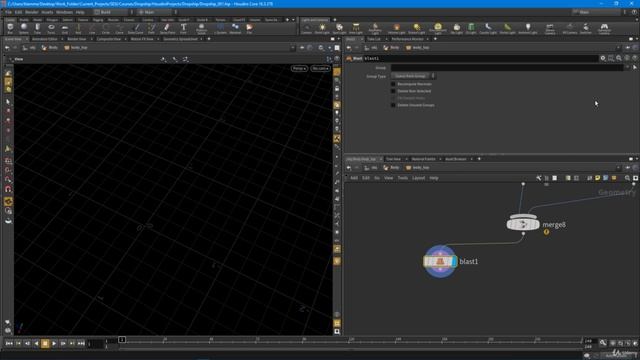Screen dimensions: 640x360
Task: Select the Sphere shelf tool
Action: 24,28
